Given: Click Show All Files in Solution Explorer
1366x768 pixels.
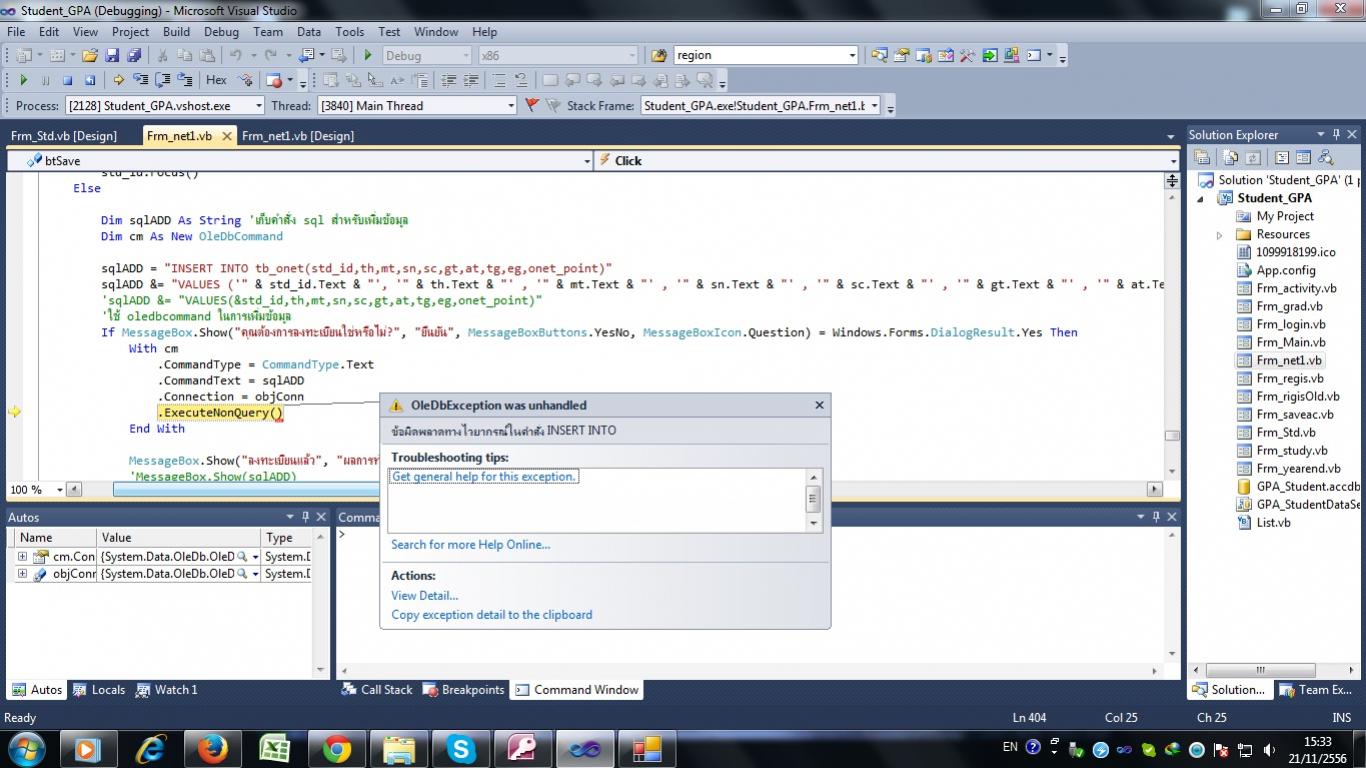Looking at the screenshot, I should coord(1231,157).
